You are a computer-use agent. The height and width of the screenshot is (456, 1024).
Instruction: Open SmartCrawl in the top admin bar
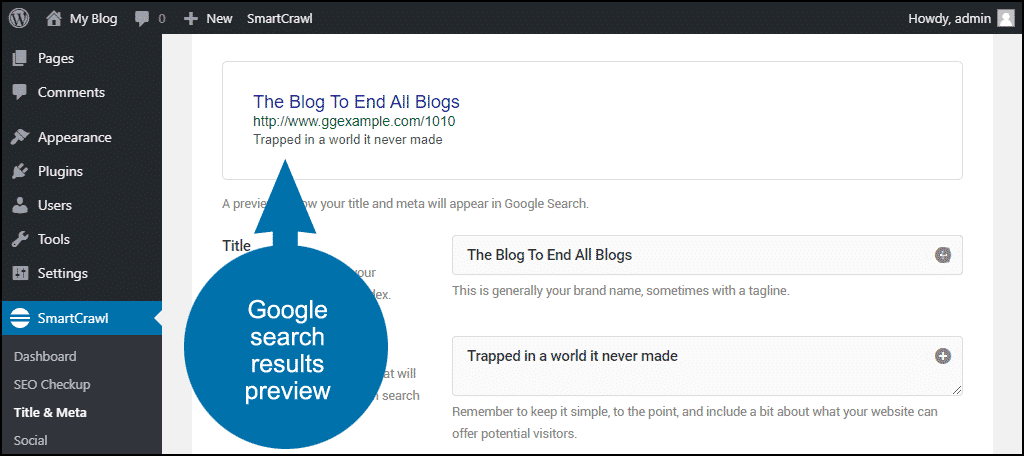(x=279, y=18)
